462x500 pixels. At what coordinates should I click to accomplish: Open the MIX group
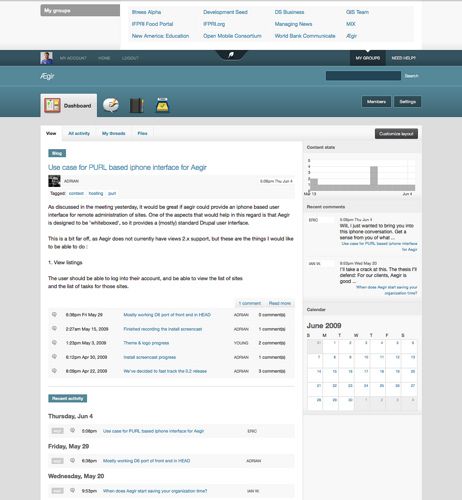coord(351,24)
